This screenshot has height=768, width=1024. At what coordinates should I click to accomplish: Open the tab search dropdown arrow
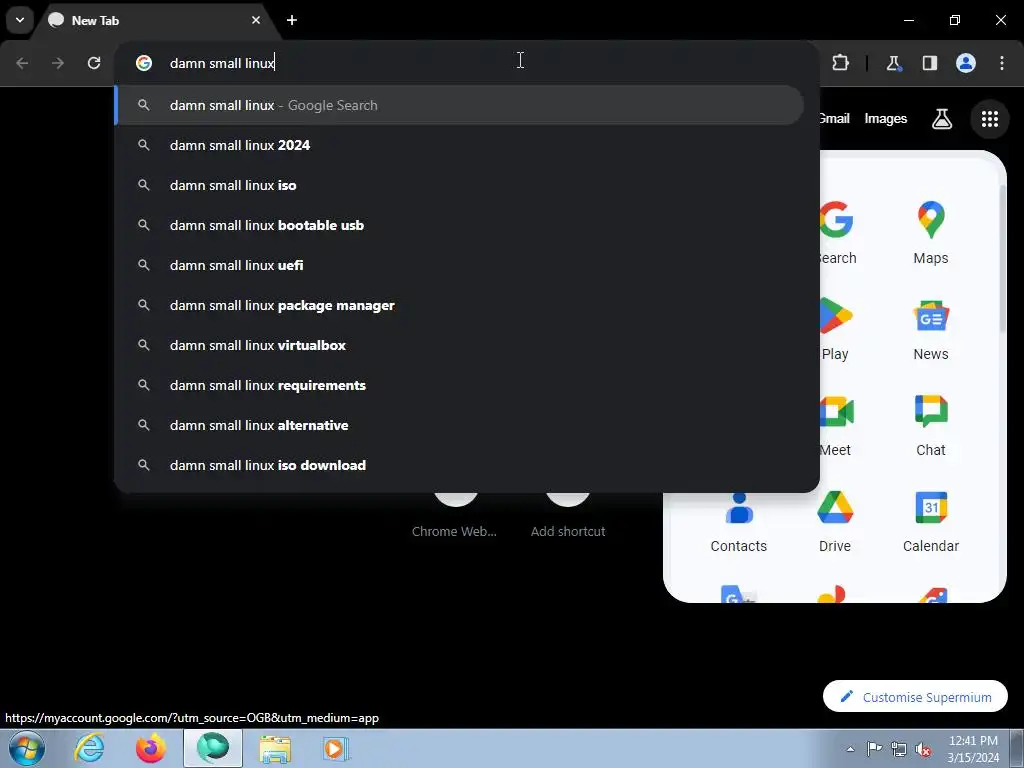(20, 20)
